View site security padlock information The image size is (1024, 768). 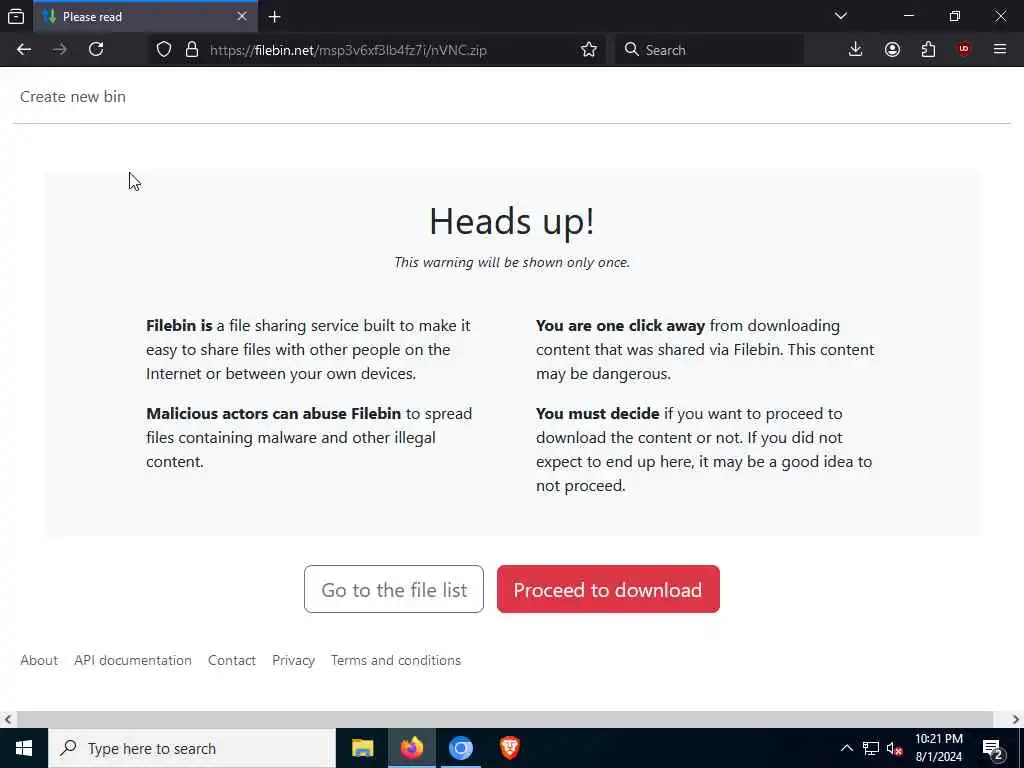coord(191,50)
